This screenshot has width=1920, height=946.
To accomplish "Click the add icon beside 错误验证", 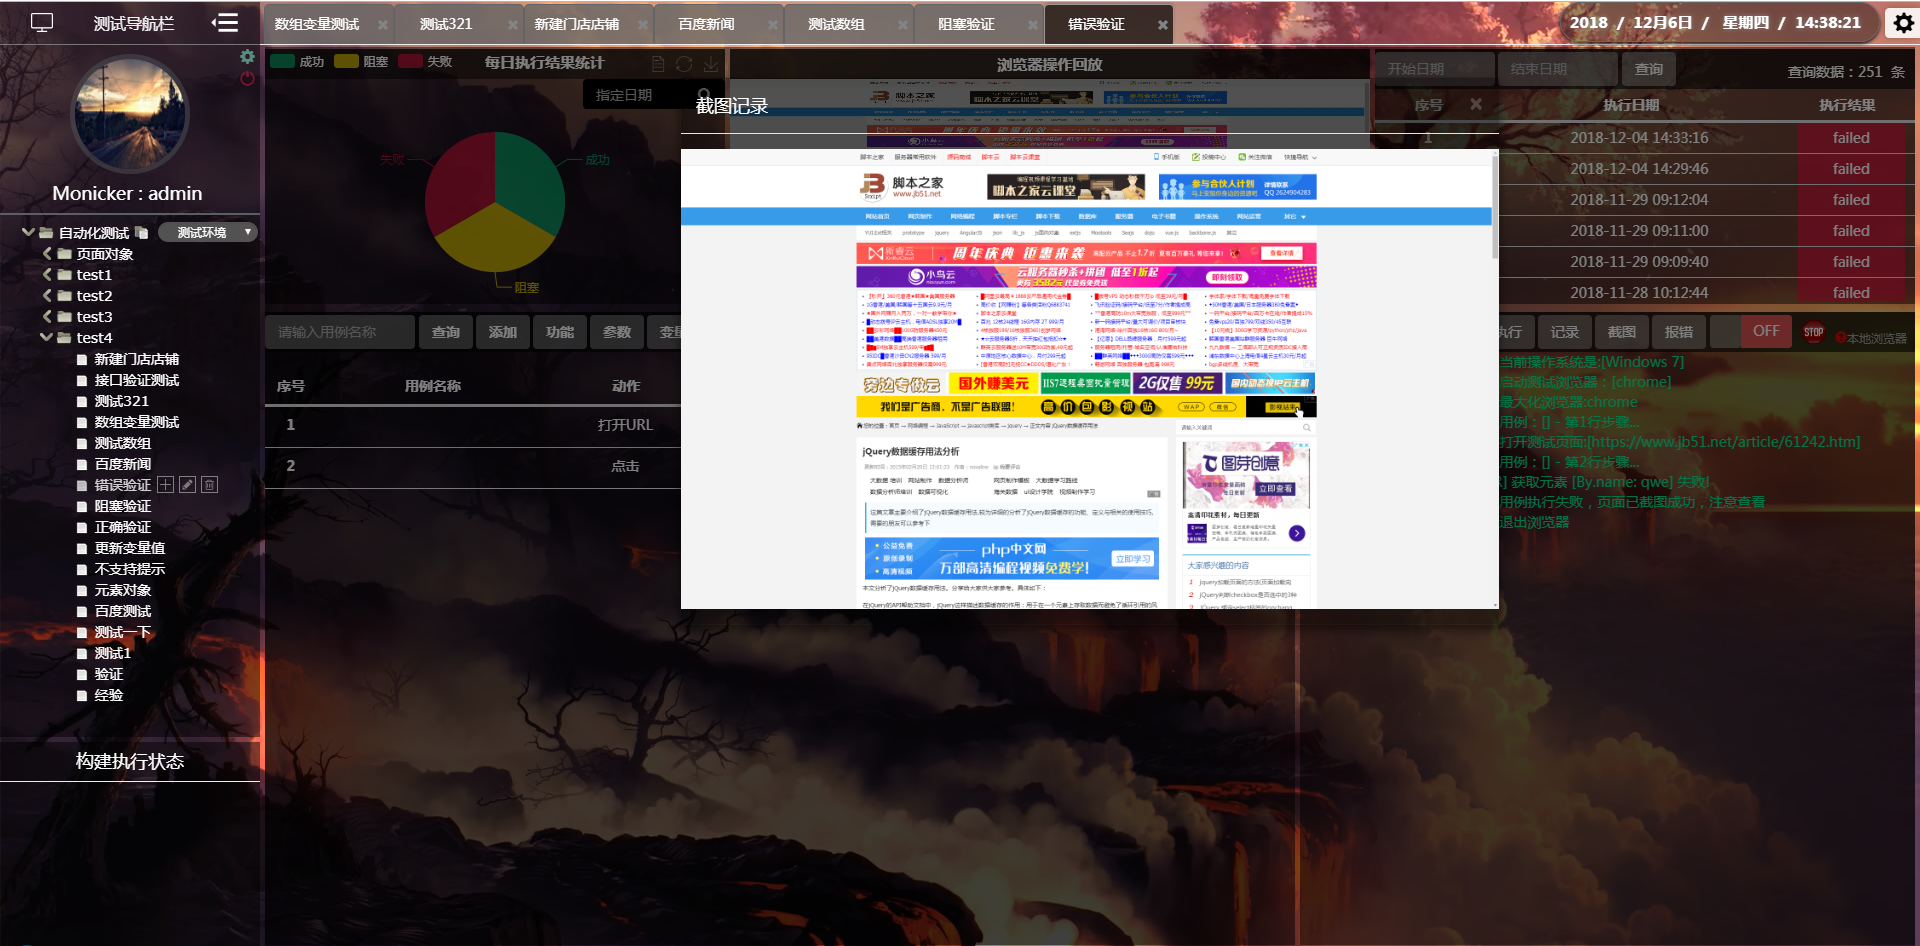I will pyautogui.click(x=166, y=485).
